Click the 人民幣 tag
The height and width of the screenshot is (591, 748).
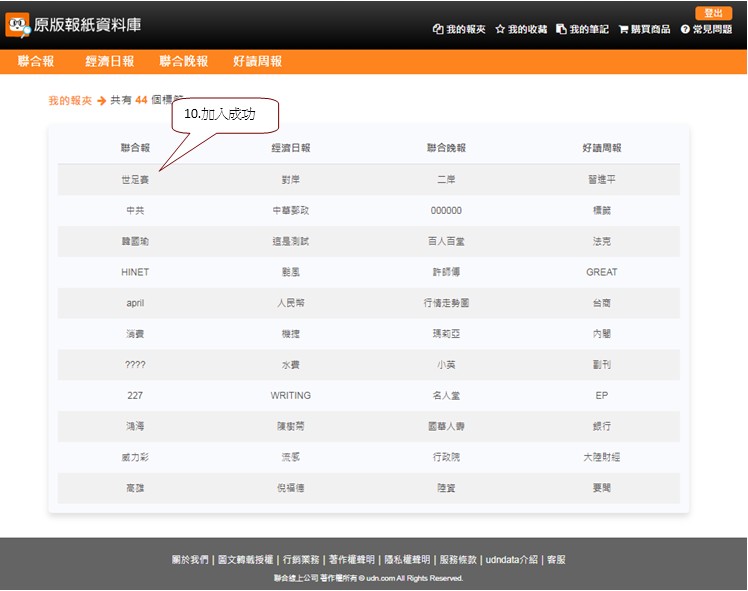(x=291, y=303)
